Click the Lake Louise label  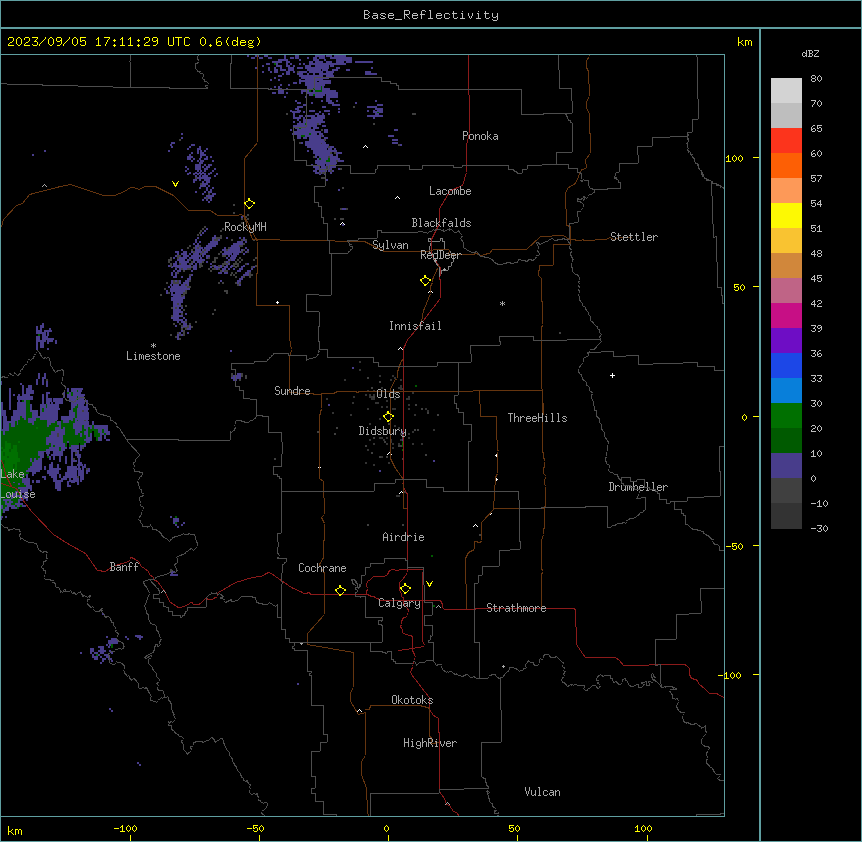pos(18,484)
